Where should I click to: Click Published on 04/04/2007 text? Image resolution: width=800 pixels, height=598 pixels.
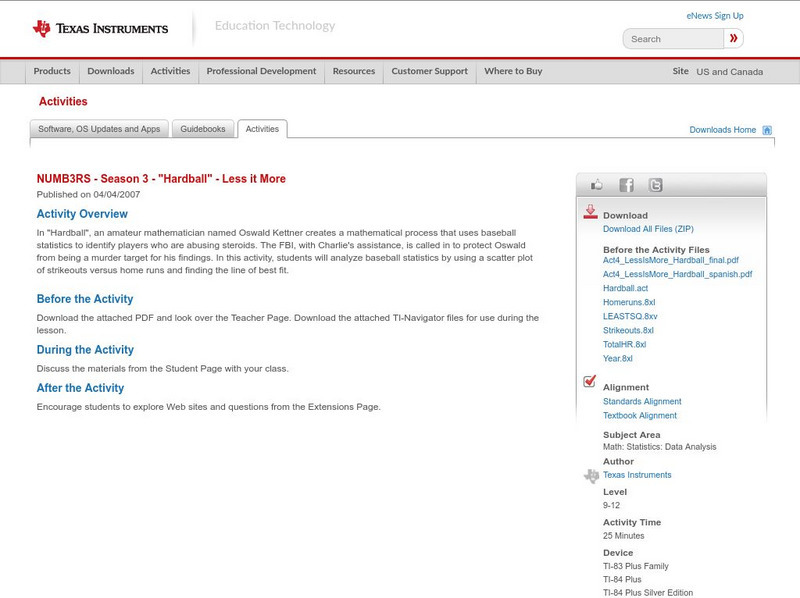tap(88, 194)
